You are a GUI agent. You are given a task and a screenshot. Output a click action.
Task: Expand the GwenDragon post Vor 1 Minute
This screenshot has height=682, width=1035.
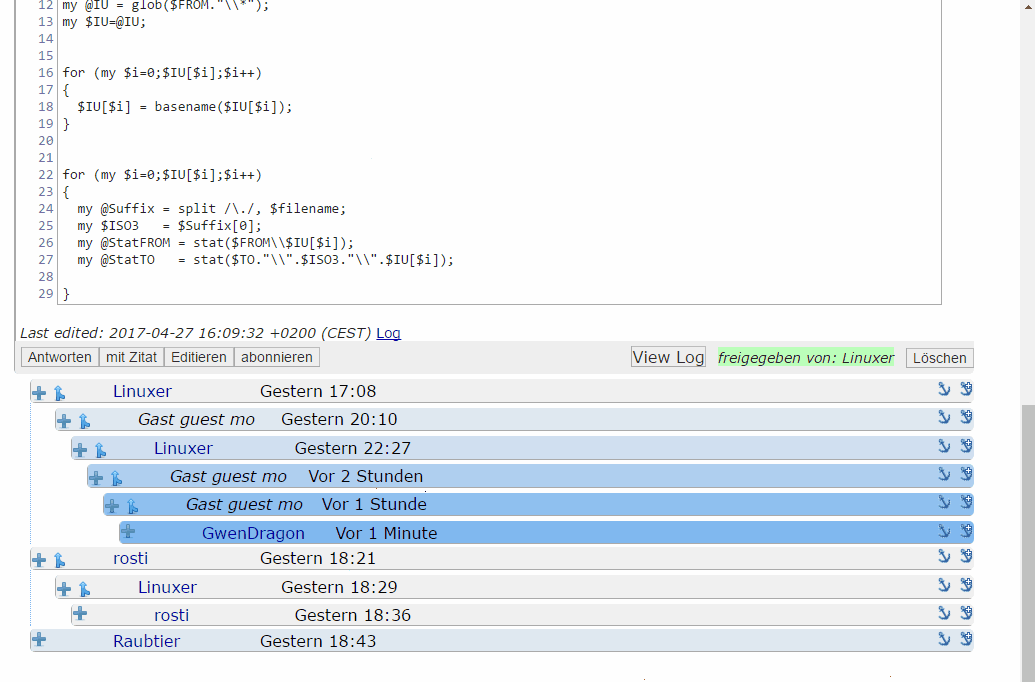pyautogui.click(x=128, y=531)
